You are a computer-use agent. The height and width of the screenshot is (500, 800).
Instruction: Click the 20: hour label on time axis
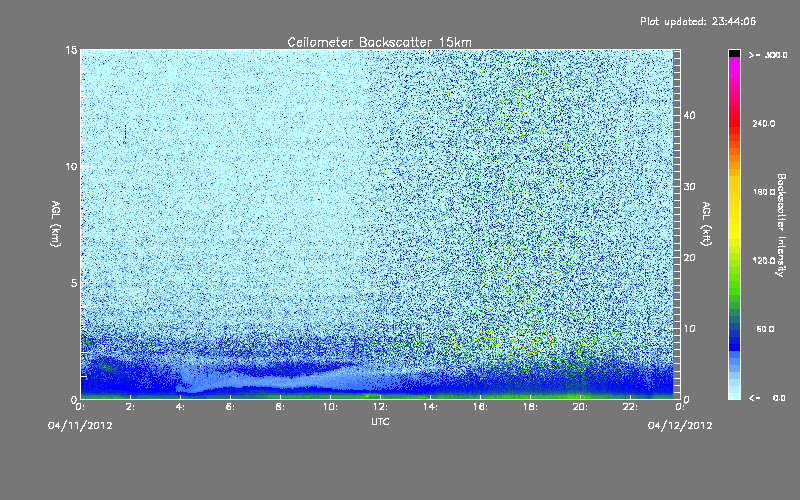coord(580,407)
